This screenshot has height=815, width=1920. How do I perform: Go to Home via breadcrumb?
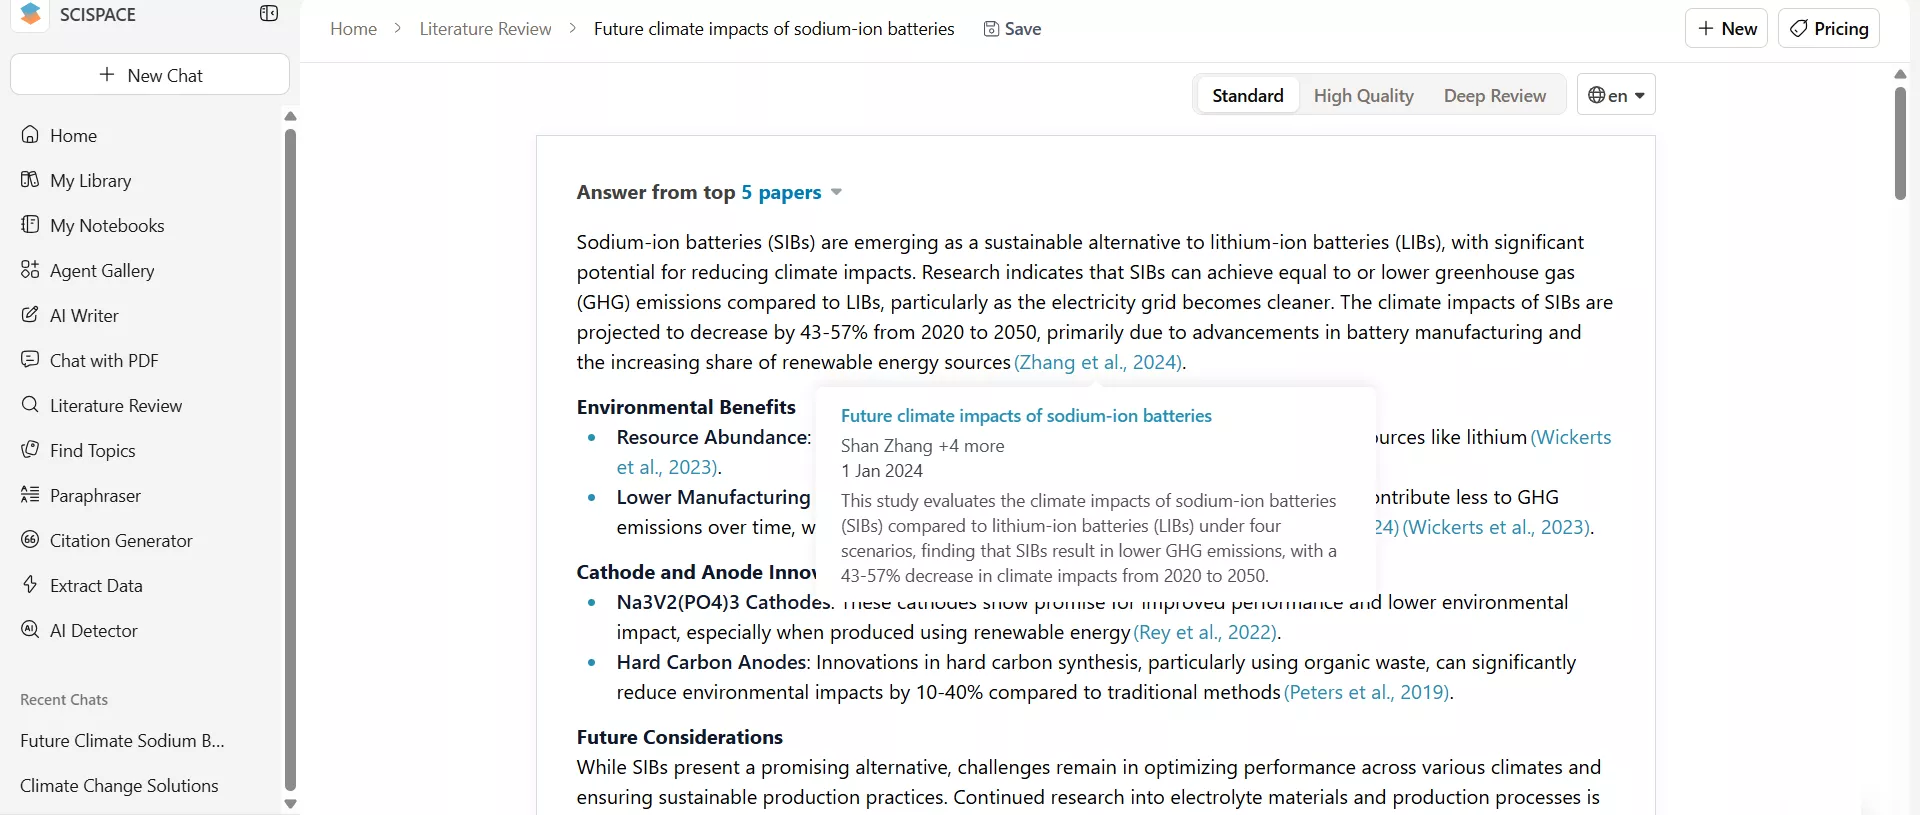point(353,29)
